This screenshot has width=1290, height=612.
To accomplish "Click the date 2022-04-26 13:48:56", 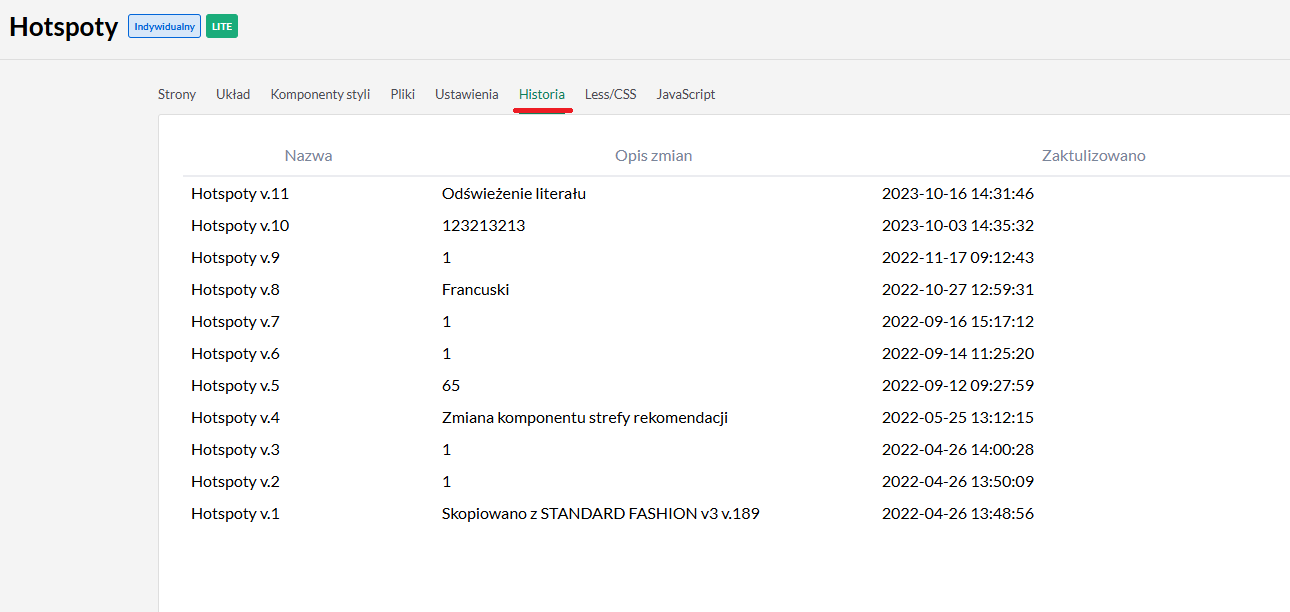I will 958,514.
